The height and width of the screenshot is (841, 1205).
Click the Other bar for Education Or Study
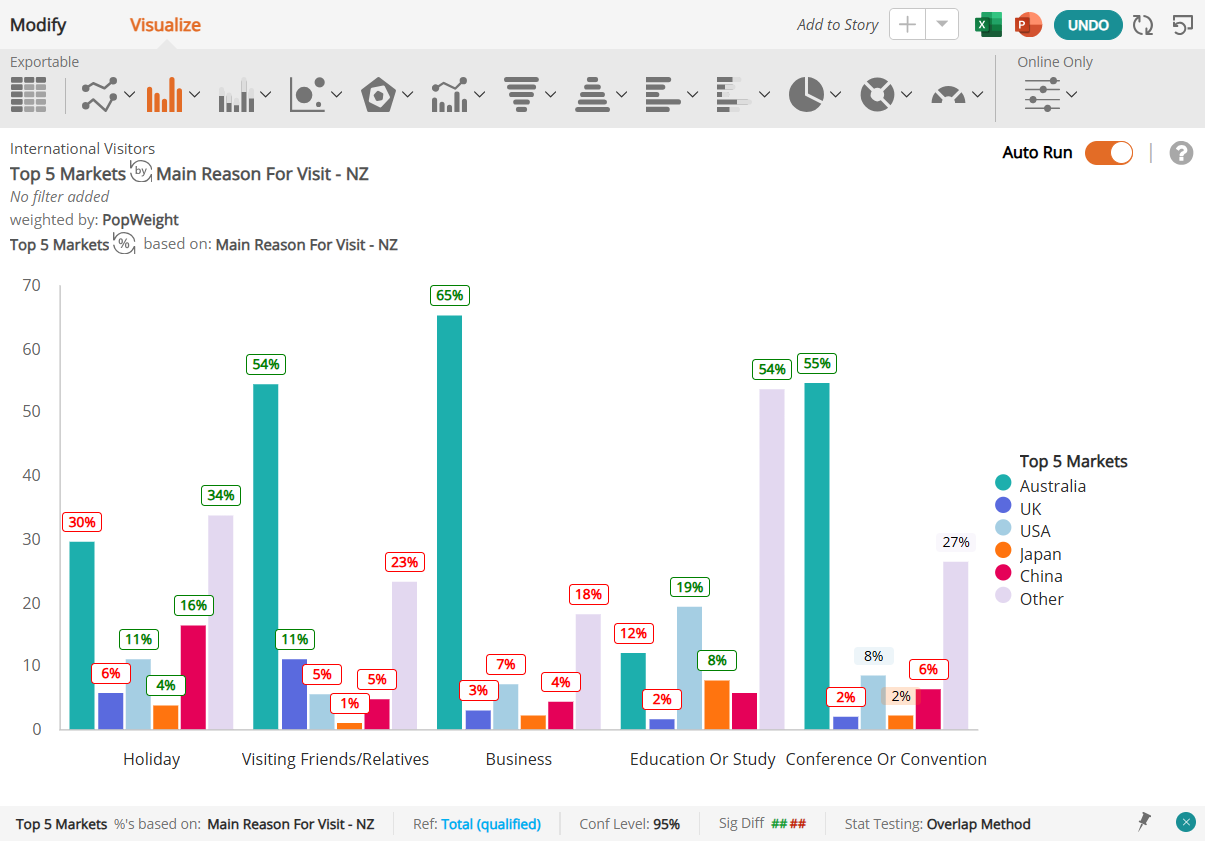coord(772,559)
